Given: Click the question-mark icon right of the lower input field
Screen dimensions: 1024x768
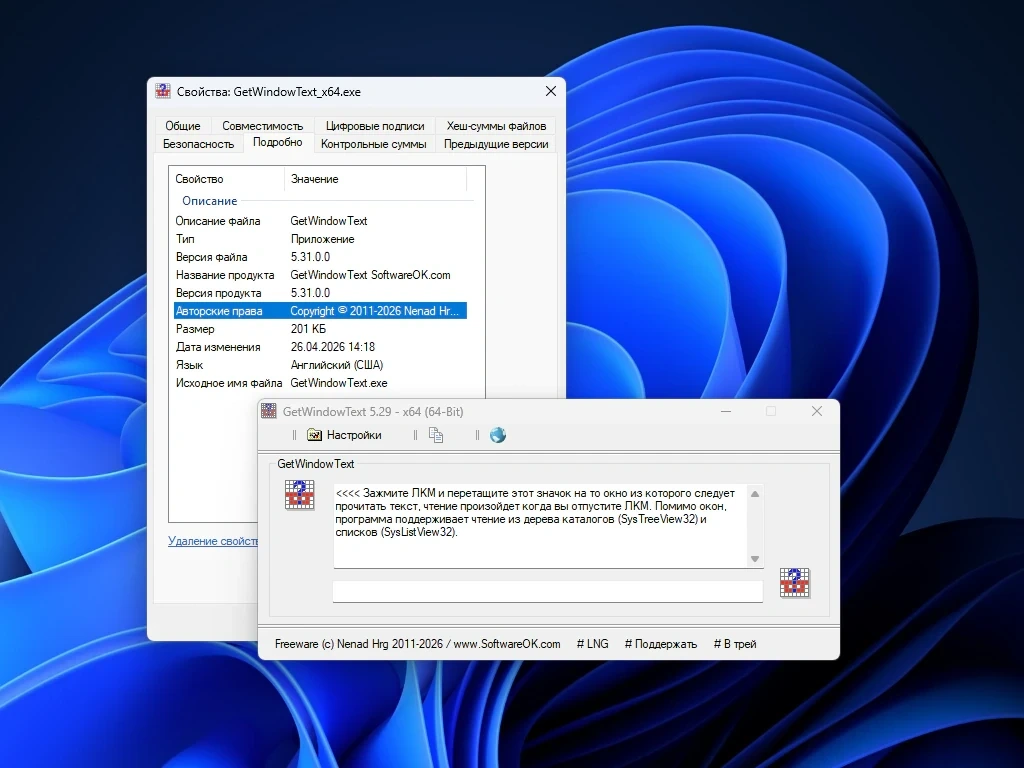Looking at the screenshot, I should [x=795, y=583].
